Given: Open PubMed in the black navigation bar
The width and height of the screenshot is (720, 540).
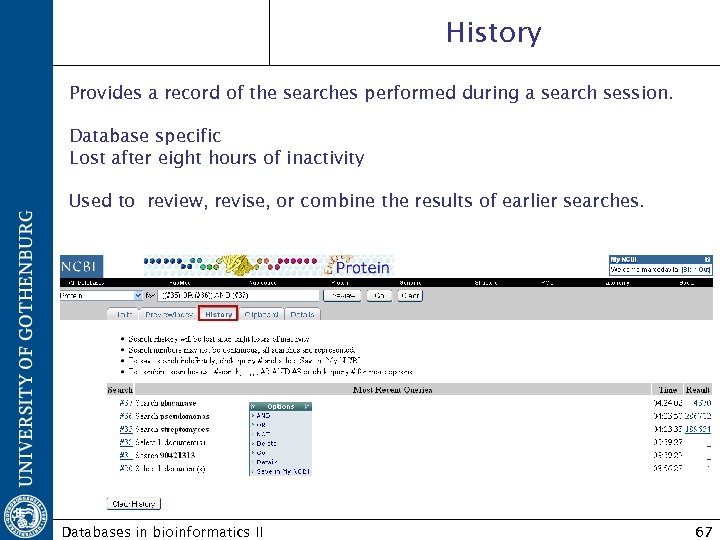Looking at the screenshot, I should pyautogui.click(x=180, y=283).
